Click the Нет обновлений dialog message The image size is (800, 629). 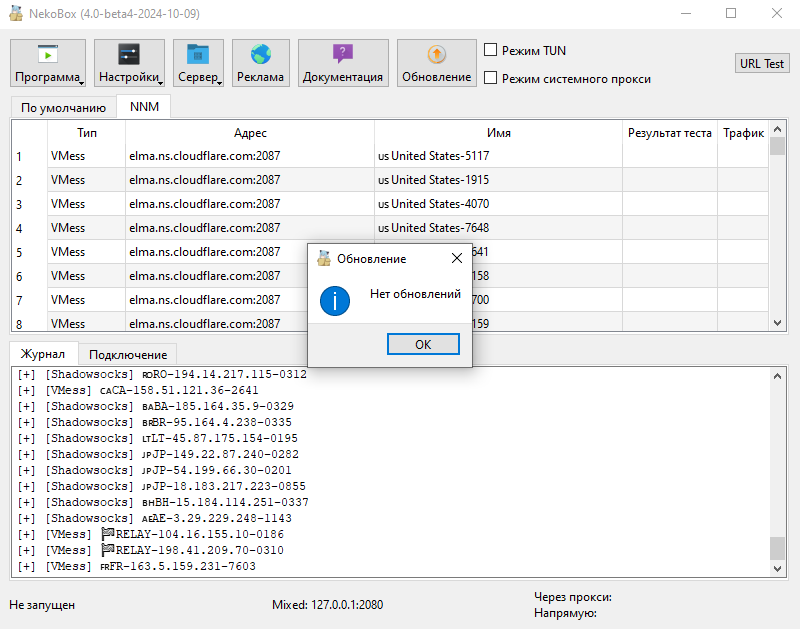415,294
